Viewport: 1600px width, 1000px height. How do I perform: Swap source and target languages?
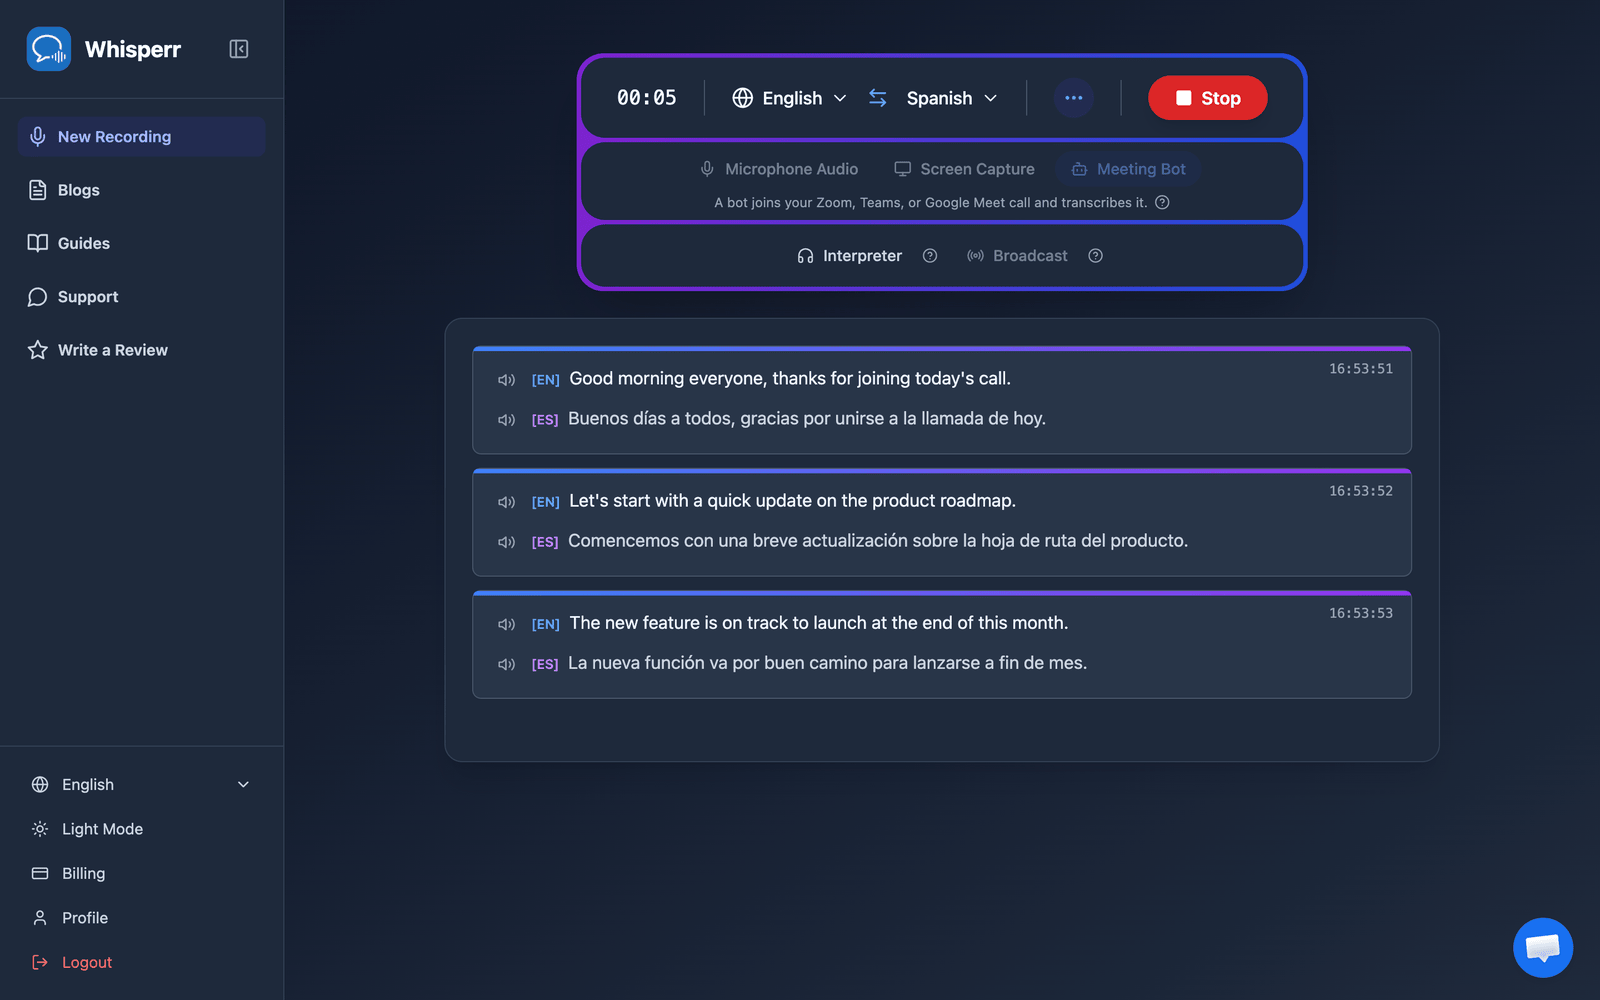pos(878,98)
